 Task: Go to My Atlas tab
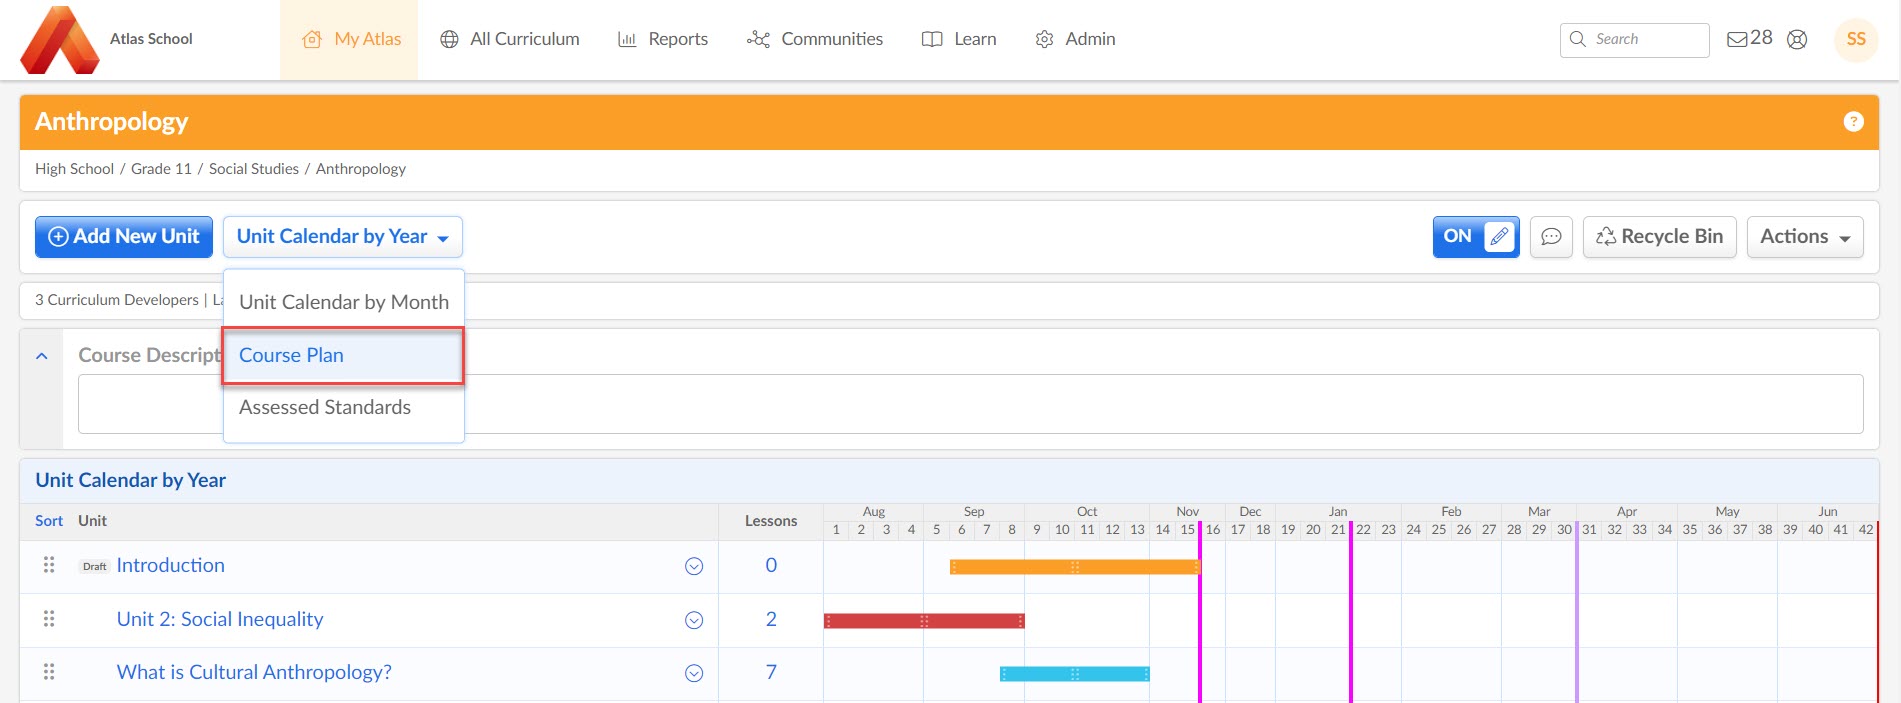tap(349, 39)
